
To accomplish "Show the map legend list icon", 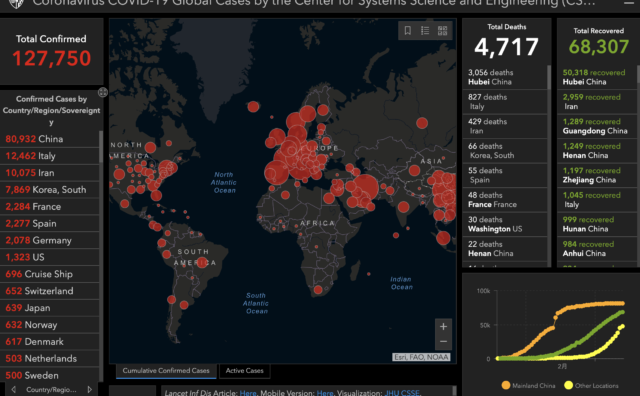I will pos(425,31).
